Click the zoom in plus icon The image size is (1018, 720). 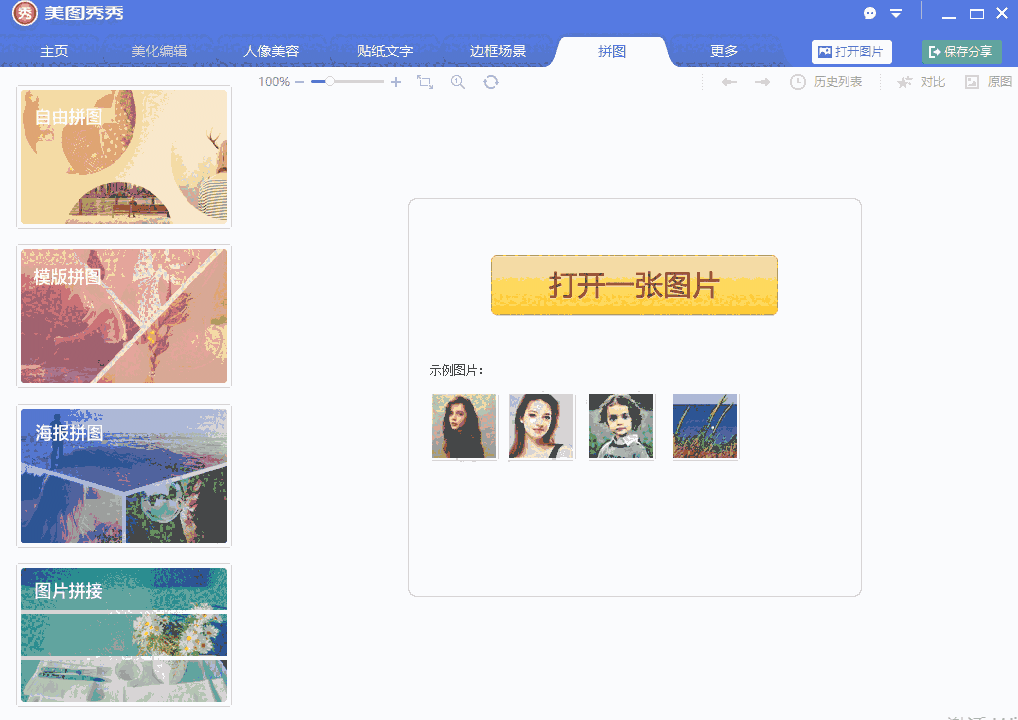coord(395,82)
